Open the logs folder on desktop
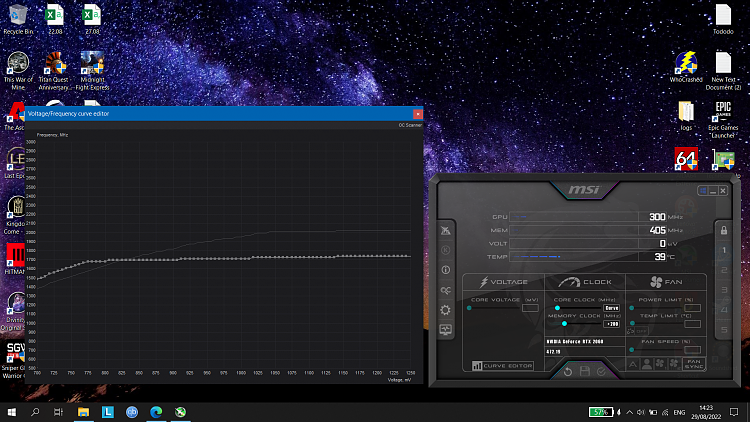 [686, 116]
